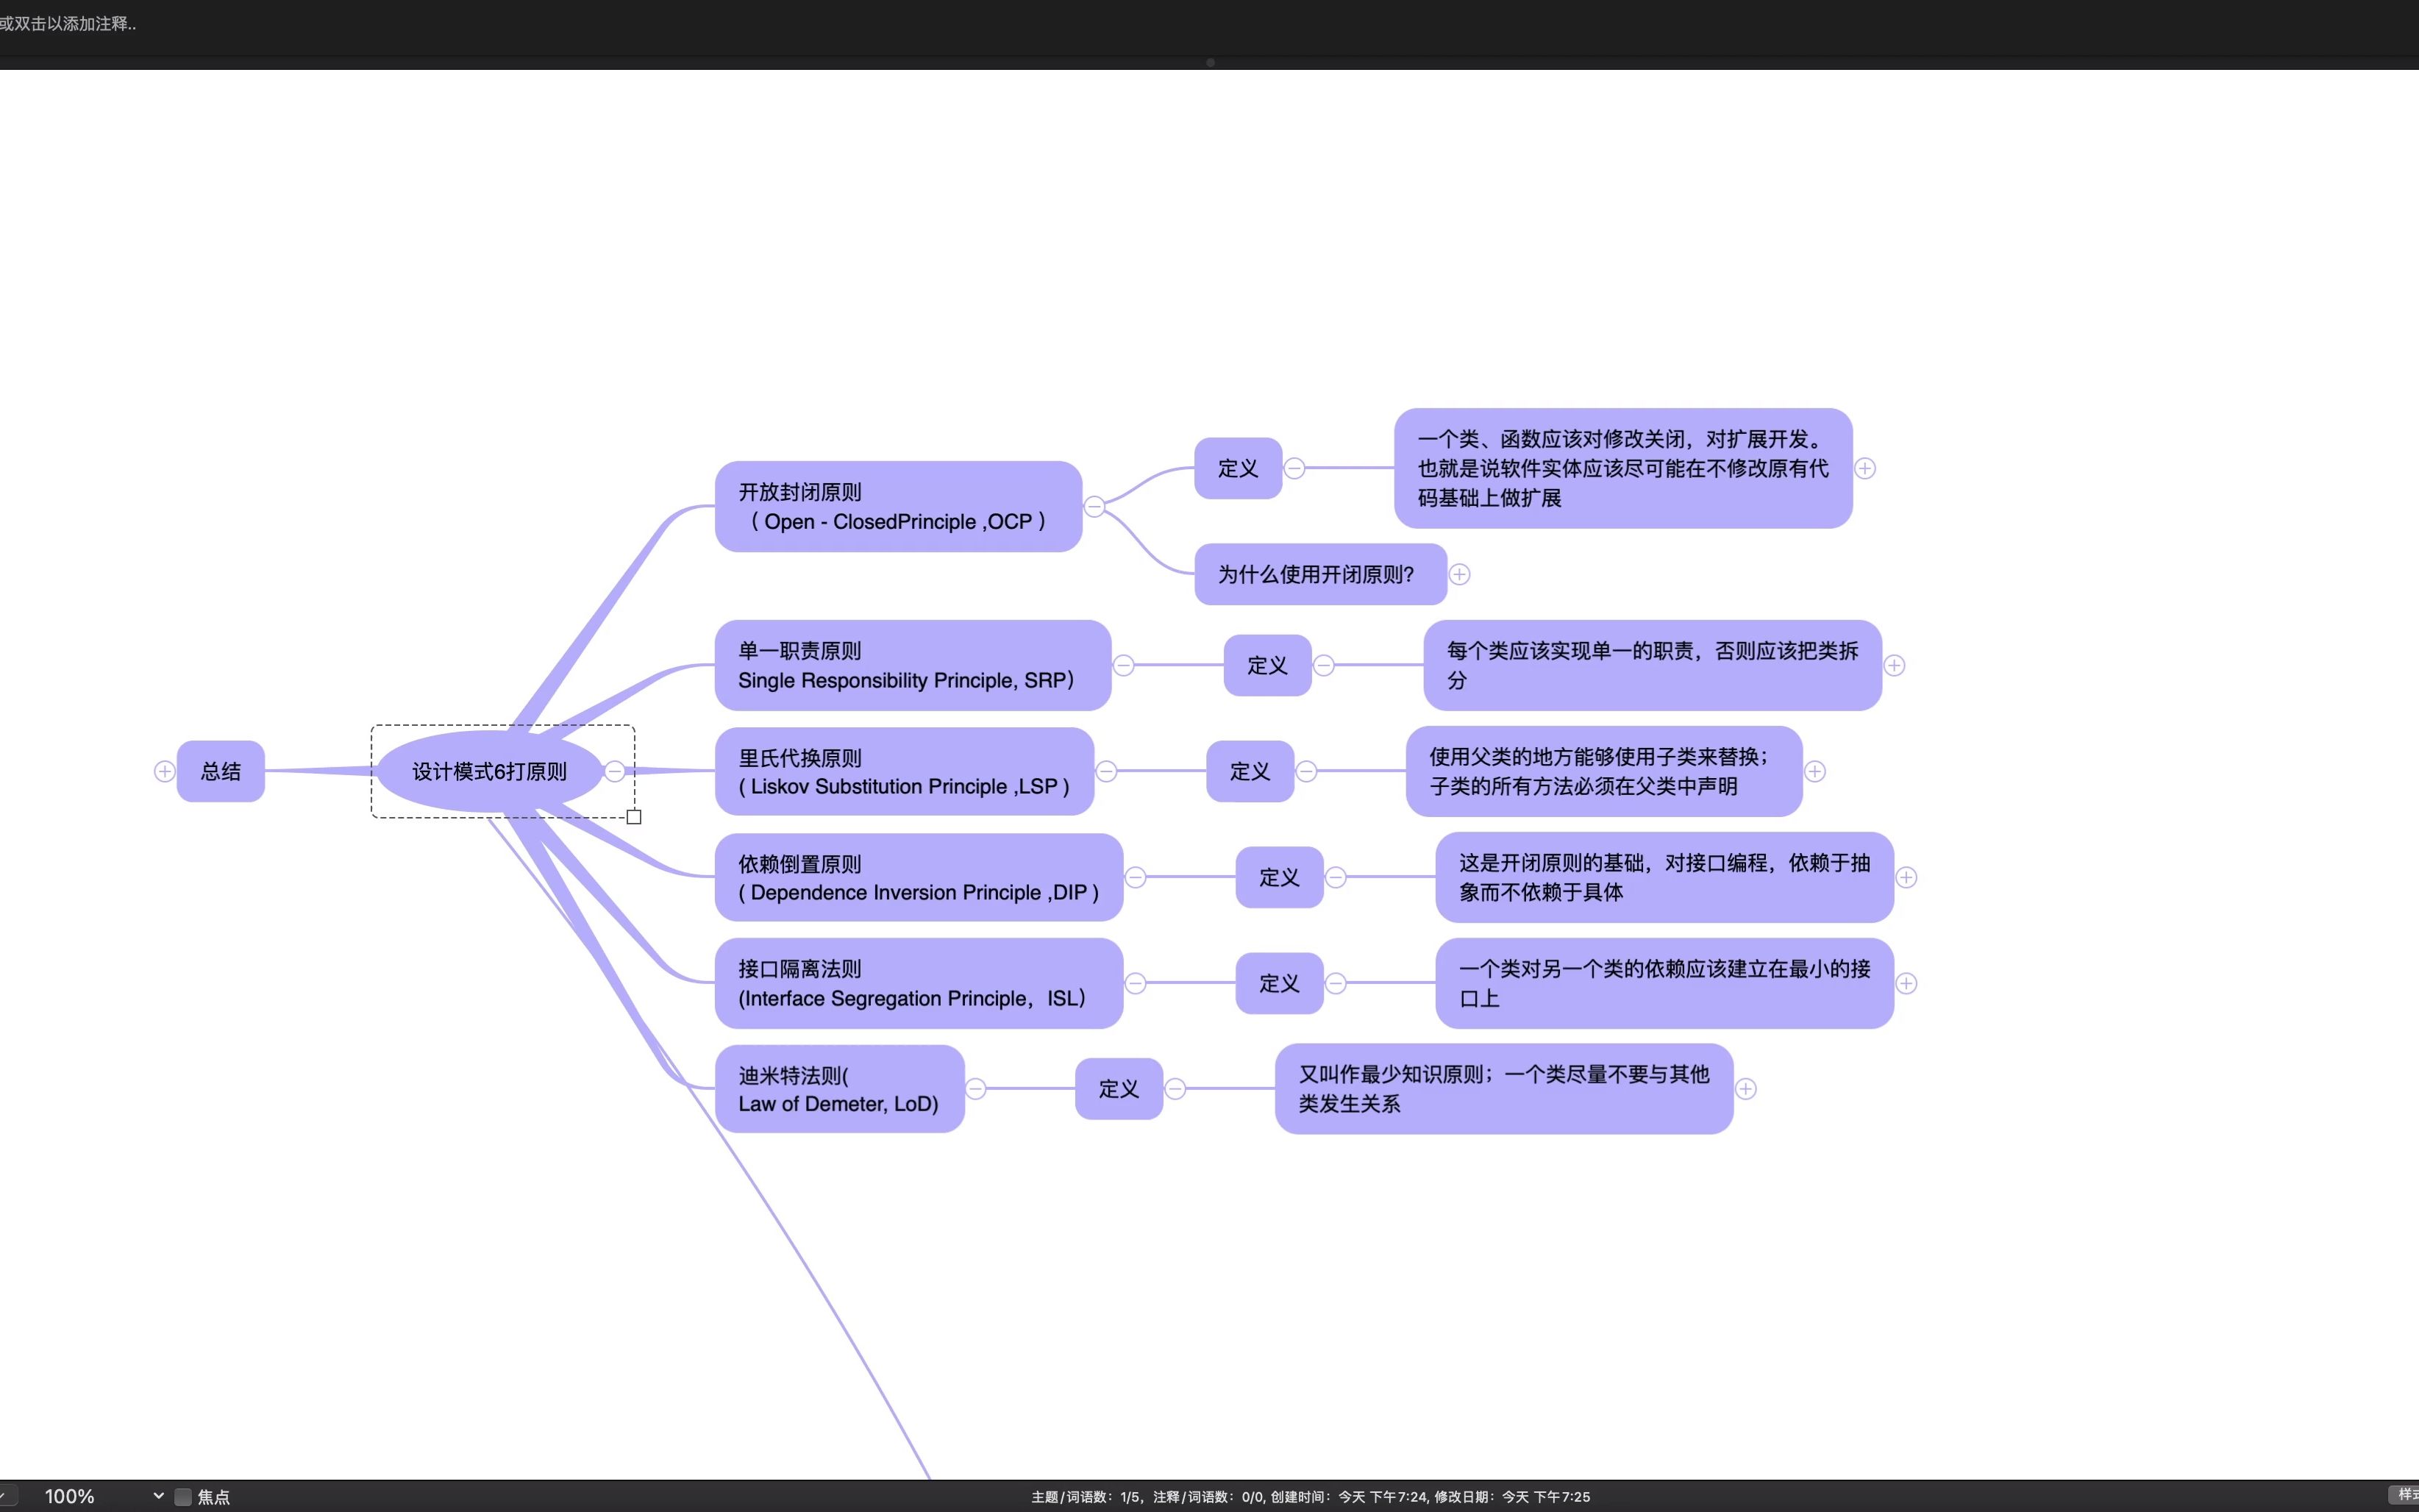Image resolution: width=2419 pixels, height=1512 pixels.
Task: Click status bar text 创建时间: 今天 下午7:24
Action: point(1349,1497)
